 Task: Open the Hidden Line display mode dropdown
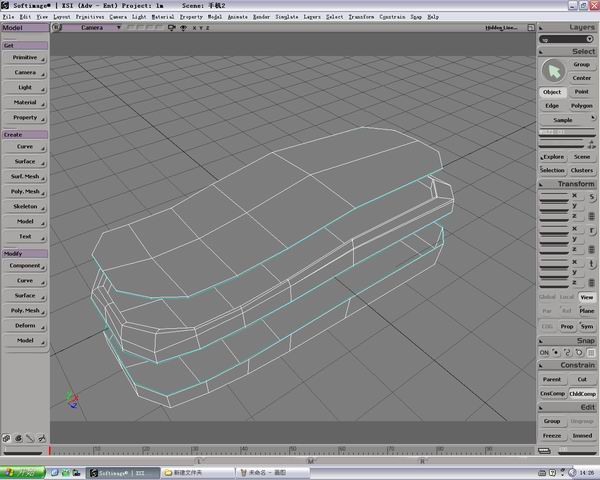coord(501,28)
